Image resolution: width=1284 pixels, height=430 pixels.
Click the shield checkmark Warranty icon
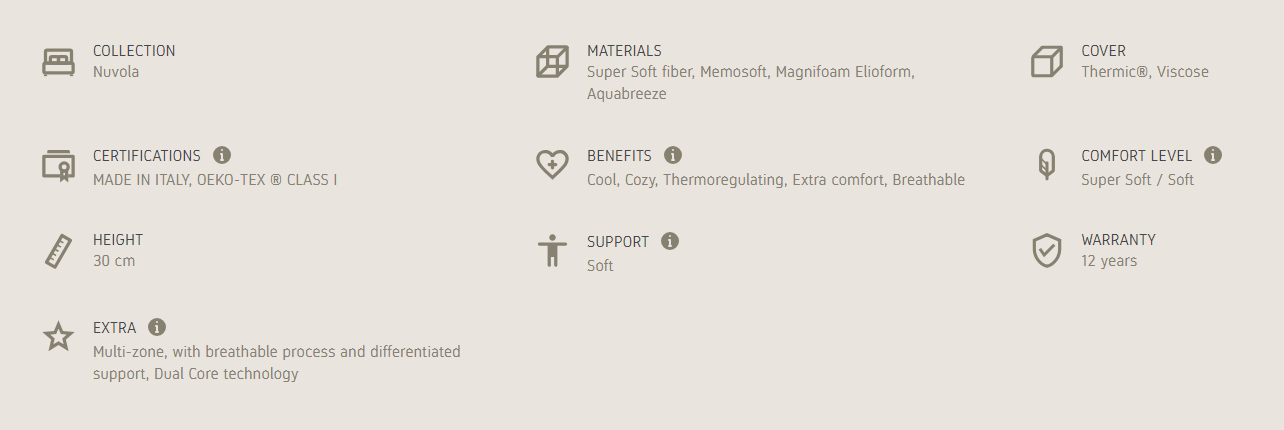(x=1046, y=251)
